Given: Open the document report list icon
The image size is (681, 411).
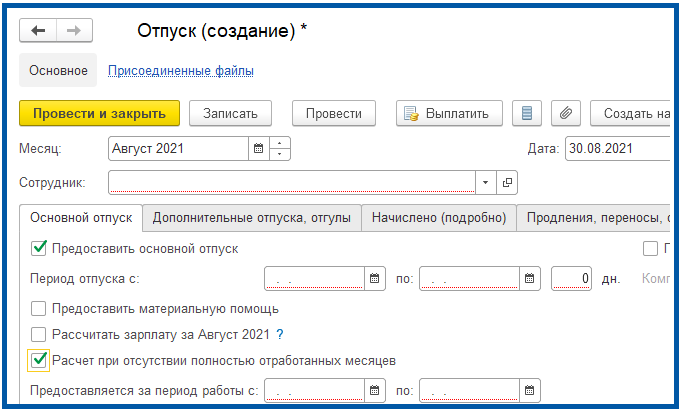Looking at the screenshot, I should click(x=527, y=113).
